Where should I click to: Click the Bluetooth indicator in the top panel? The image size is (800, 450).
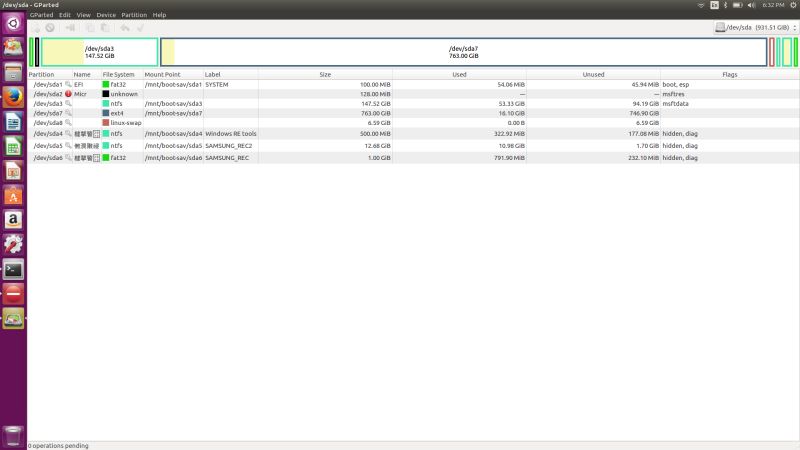click(726, 5)
